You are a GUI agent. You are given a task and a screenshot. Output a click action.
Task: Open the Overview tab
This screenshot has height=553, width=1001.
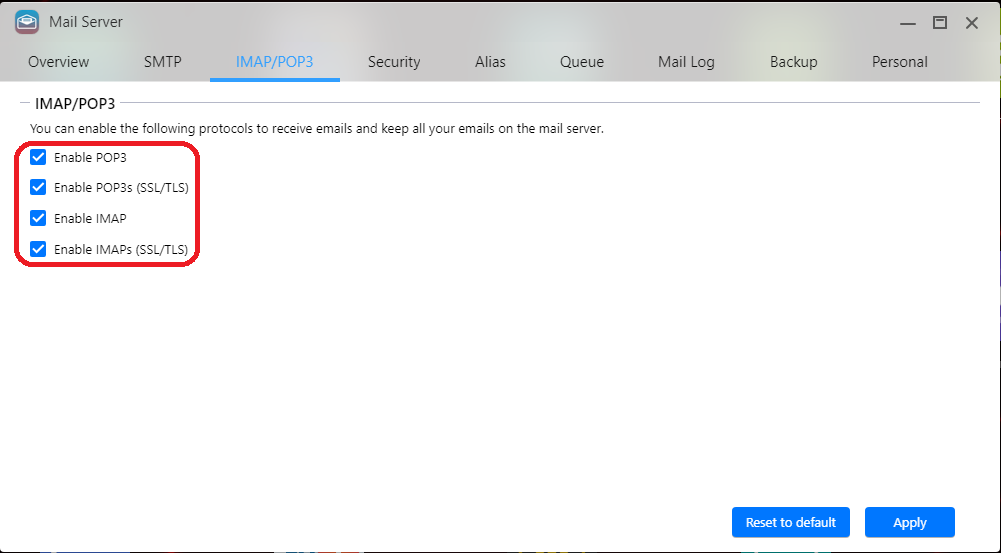(59, 62)
